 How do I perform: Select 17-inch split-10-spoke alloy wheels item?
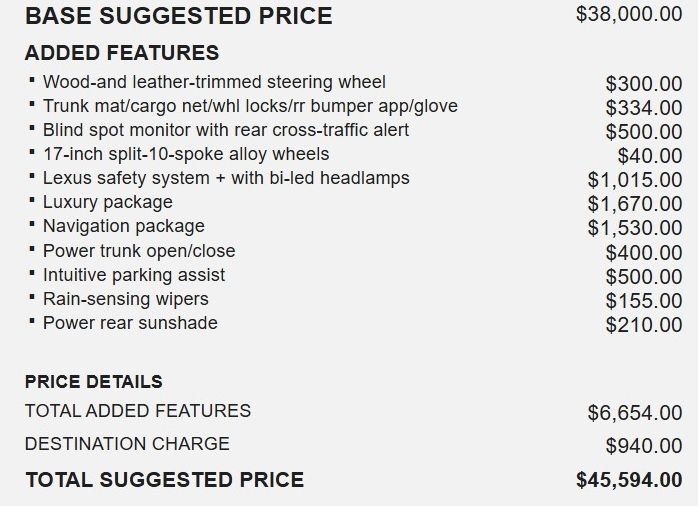pyautogui.click(x=186, y=154)
